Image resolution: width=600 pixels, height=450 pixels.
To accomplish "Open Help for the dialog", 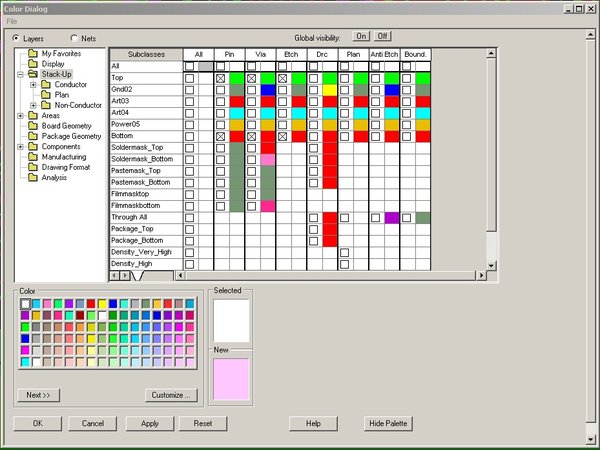I will (313, 424).
